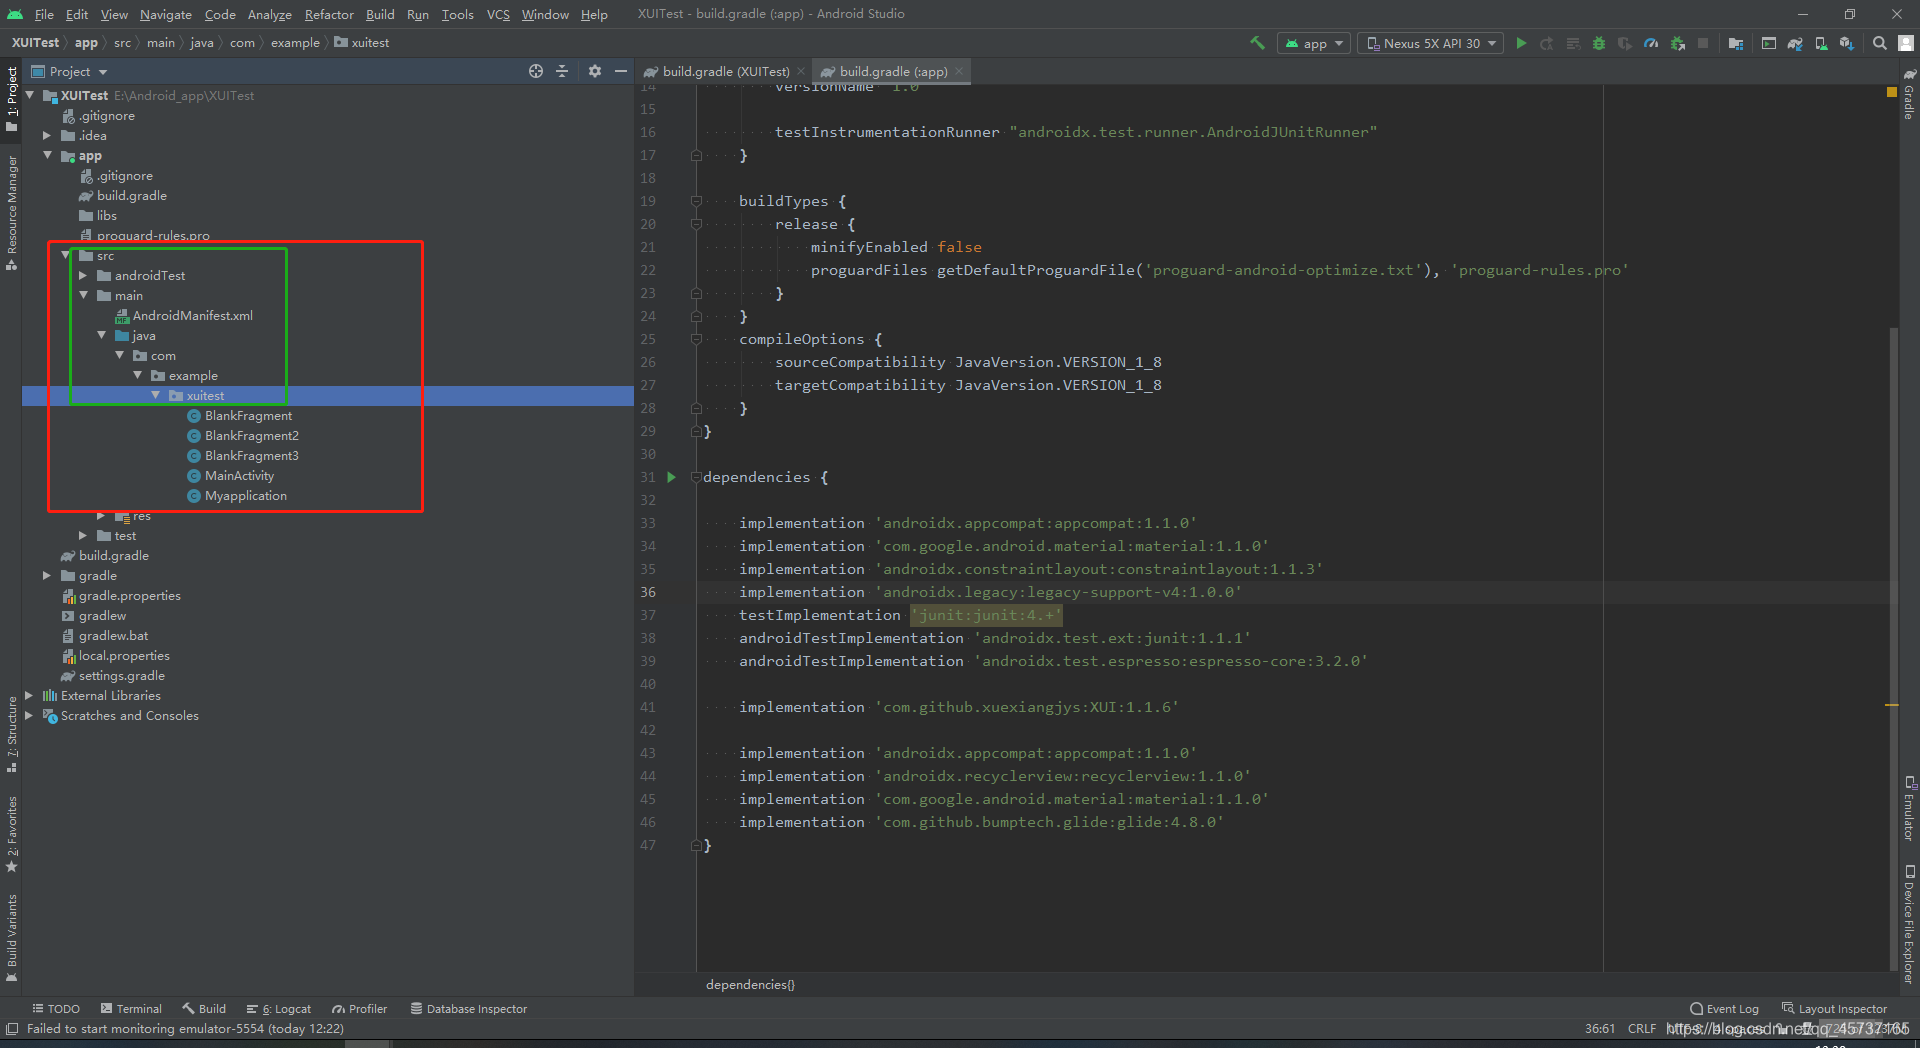1920x1048 pixels.
Task: Toggle the Favorites side tab
Action: coord(12,833)
